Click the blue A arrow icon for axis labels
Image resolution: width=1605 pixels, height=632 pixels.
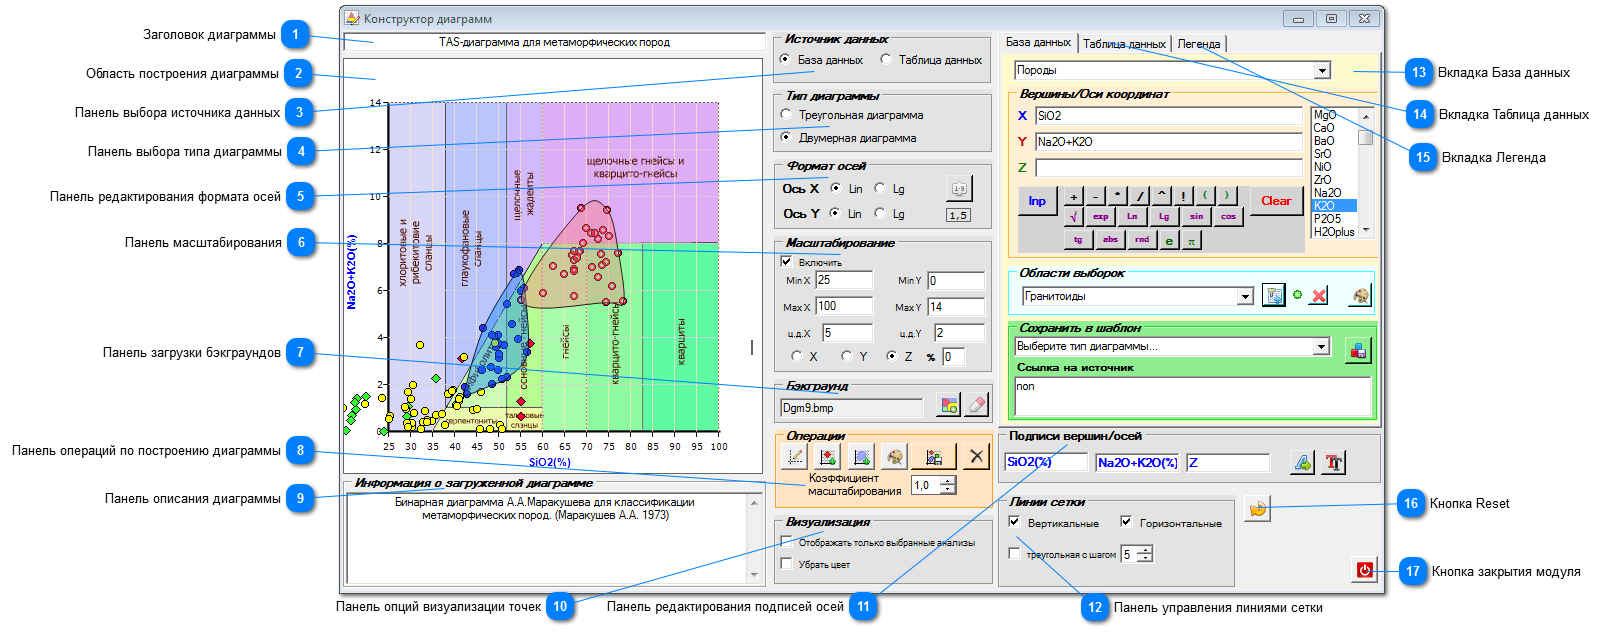[x=1303, y=462]
